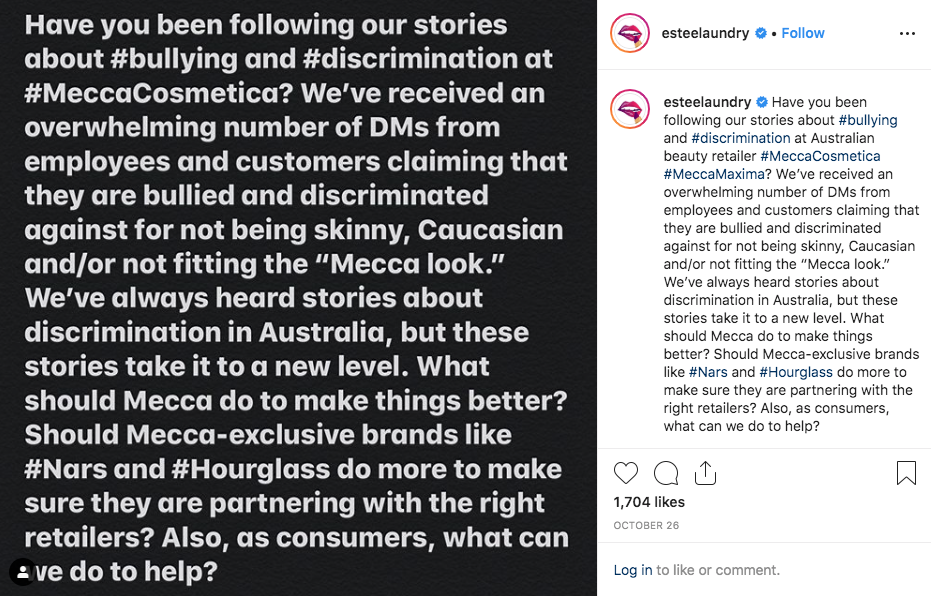Follow the esteelaundry account
This screenshot has height=596, width=931.
point(803,33)
